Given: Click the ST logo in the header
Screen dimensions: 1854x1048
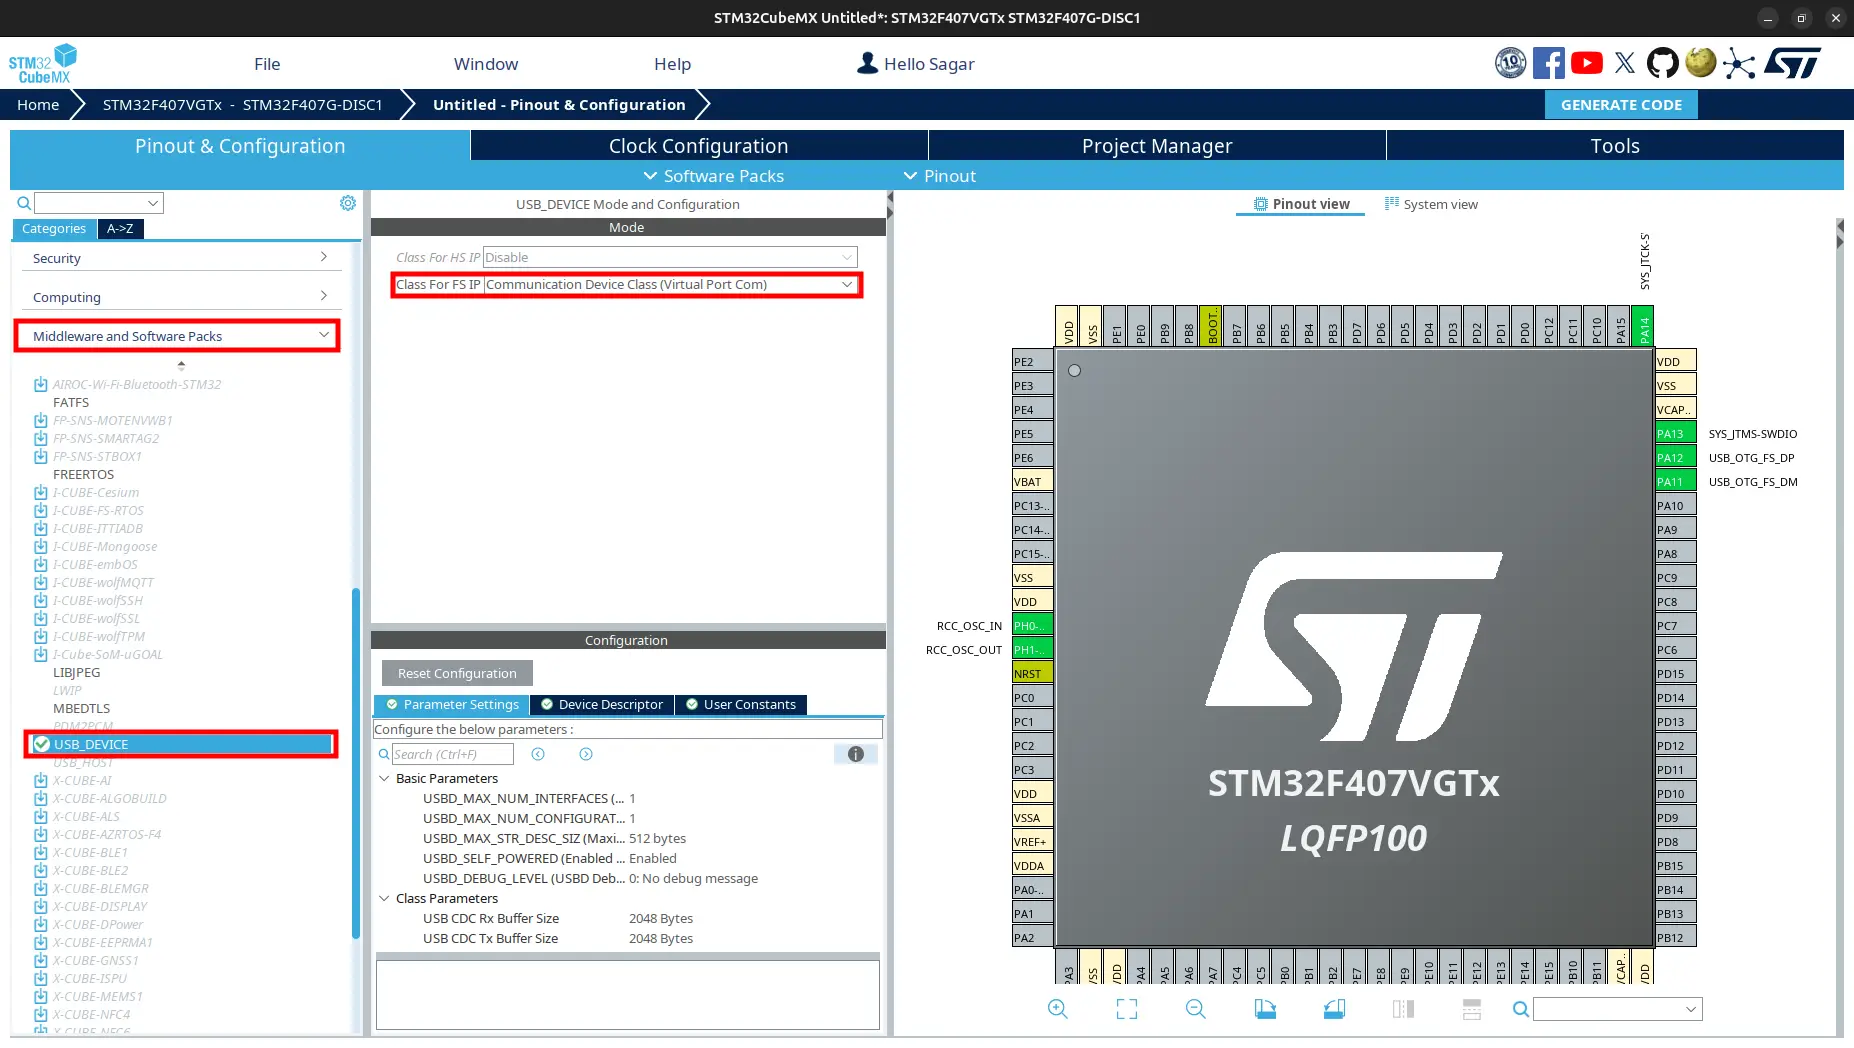Looking at the screenshot, I should click(1792, 63).
